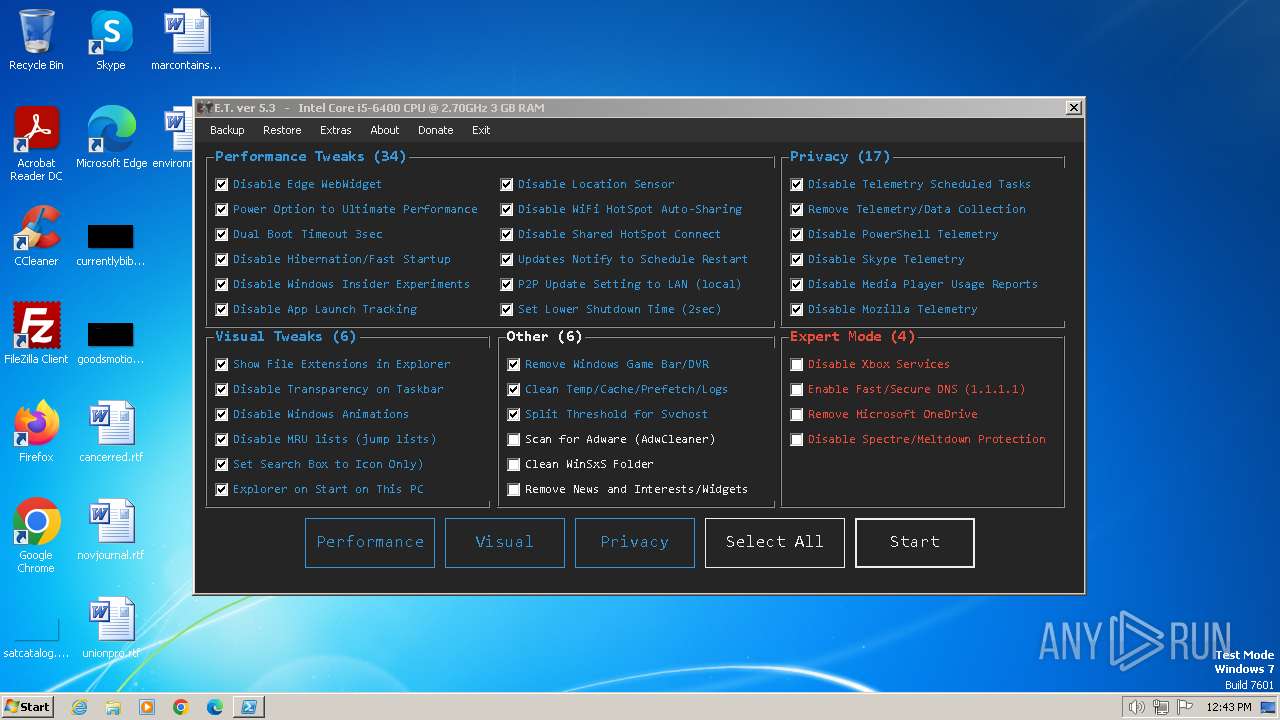Uncheck Remove Windows Game Bar/DVR
Image resolution: width=1280 pixels, height=720 pixels.
[514, 364]
